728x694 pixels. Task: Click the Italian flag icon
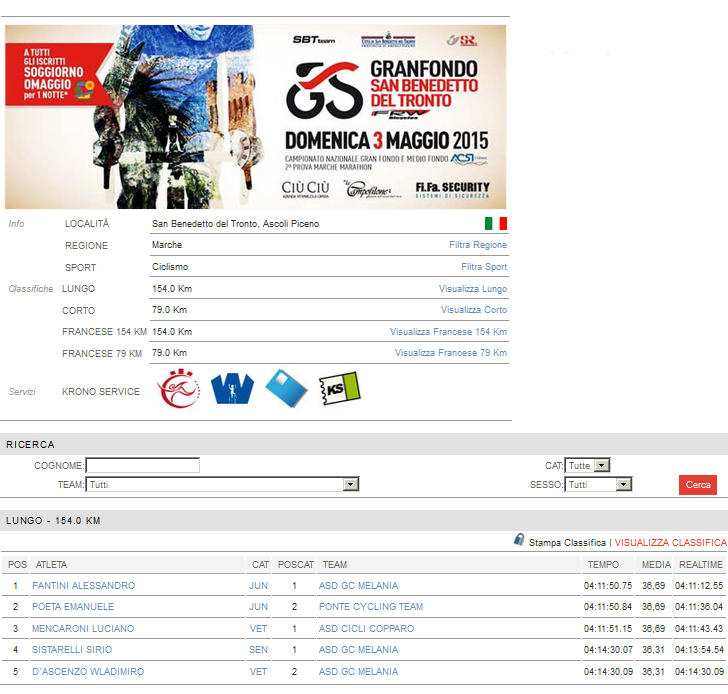(x=495, y=223)
